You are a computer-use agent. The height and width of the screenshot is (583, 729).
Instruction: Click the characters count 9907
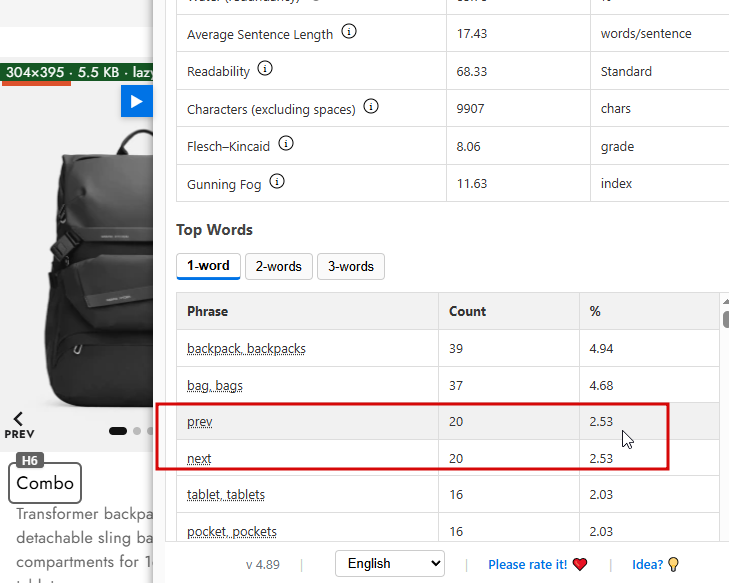(470, 109)
